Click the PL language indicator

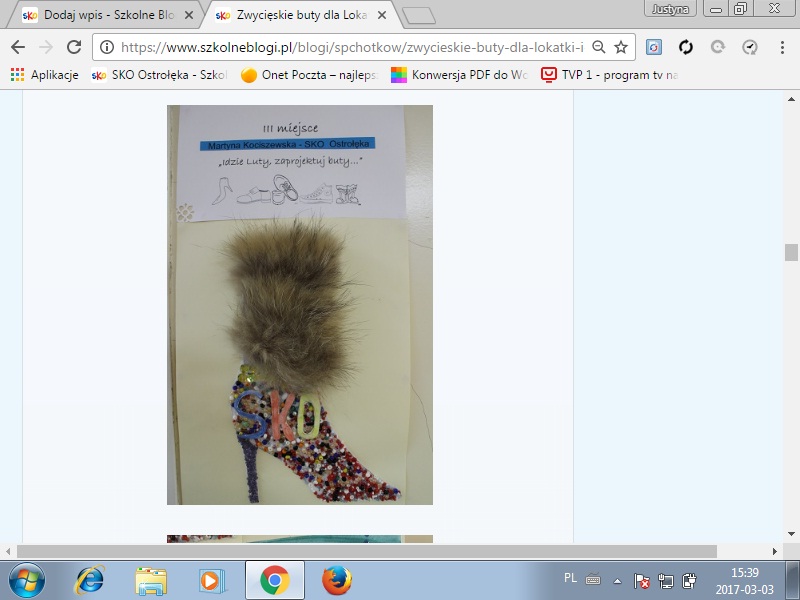coord(570,578)
